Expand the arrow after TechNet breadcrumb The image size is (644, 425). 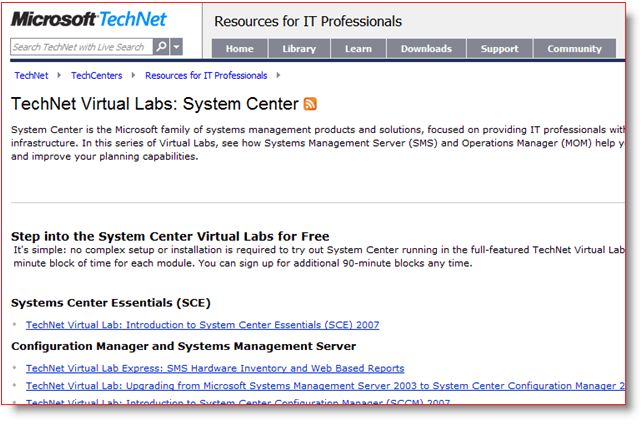[59, 75]
